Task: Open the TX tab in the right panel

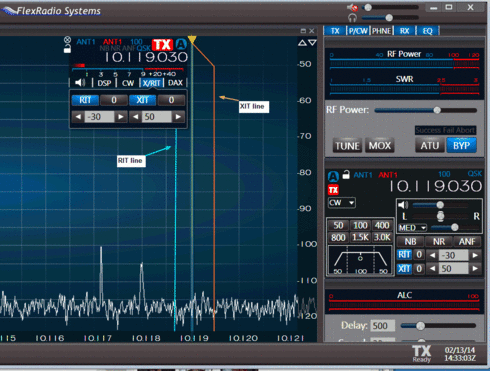Action: pyautogui.click(x=335, y=31)
